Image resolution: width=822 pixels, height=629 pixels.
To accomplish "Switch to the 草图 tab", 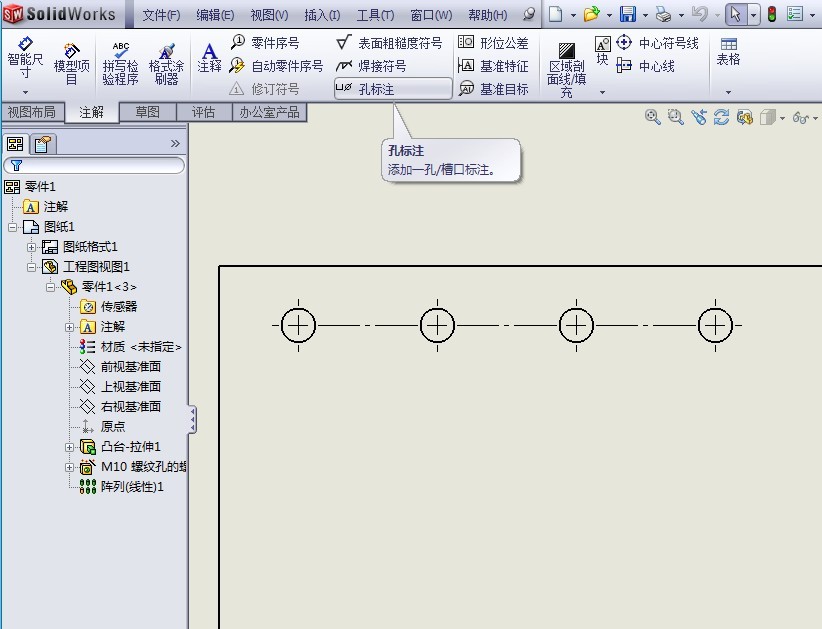I will 148,112.
